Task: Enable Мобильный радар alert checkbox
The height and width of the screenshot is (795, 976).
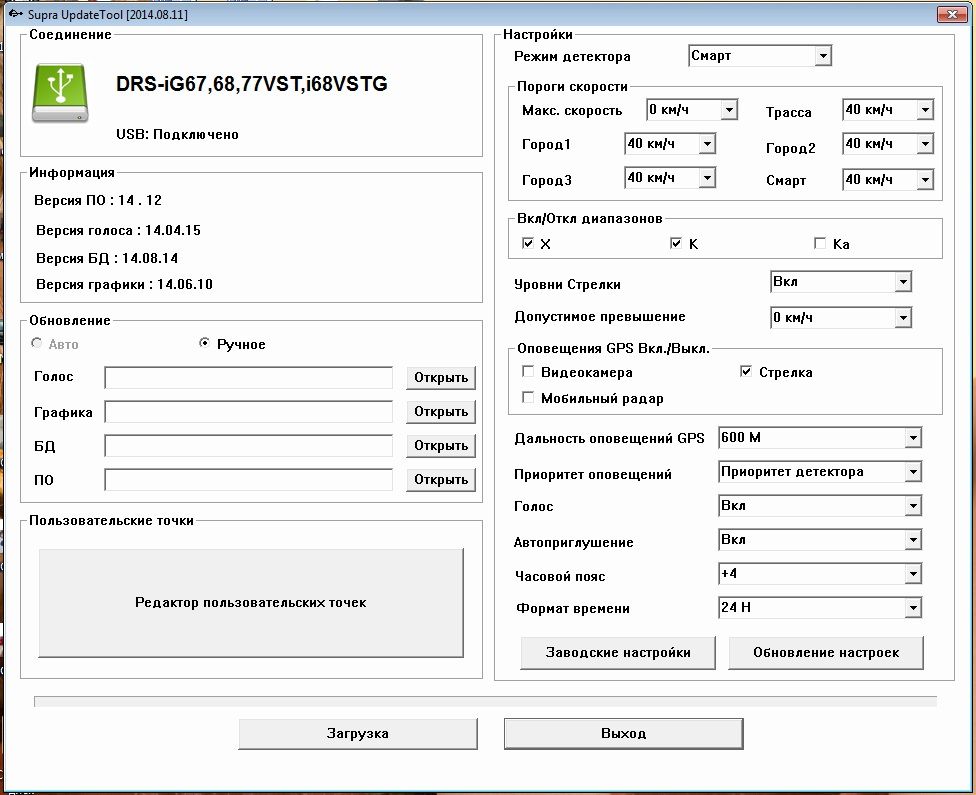Action: click(x=528, y=397)
